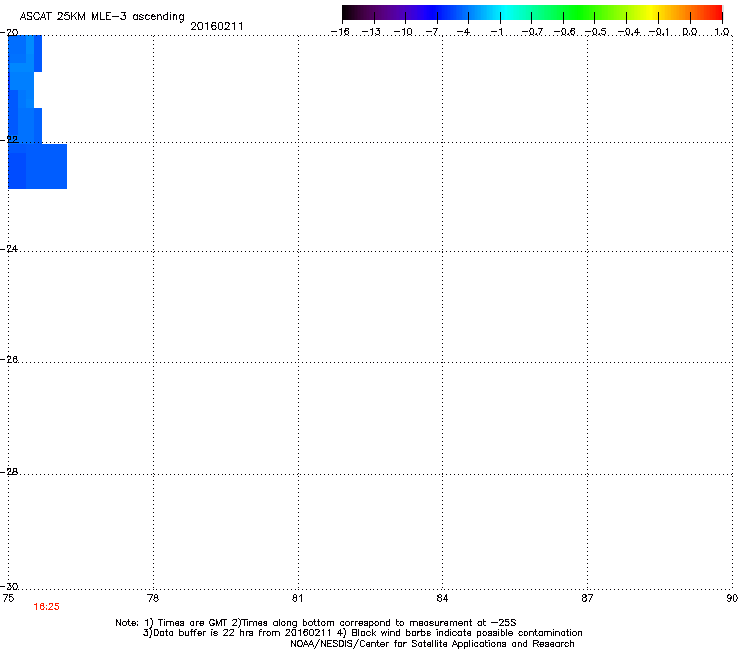Pick the yellow section of the color bar
The height and width of the screenshot is (650, 740).
click(651, 13)
